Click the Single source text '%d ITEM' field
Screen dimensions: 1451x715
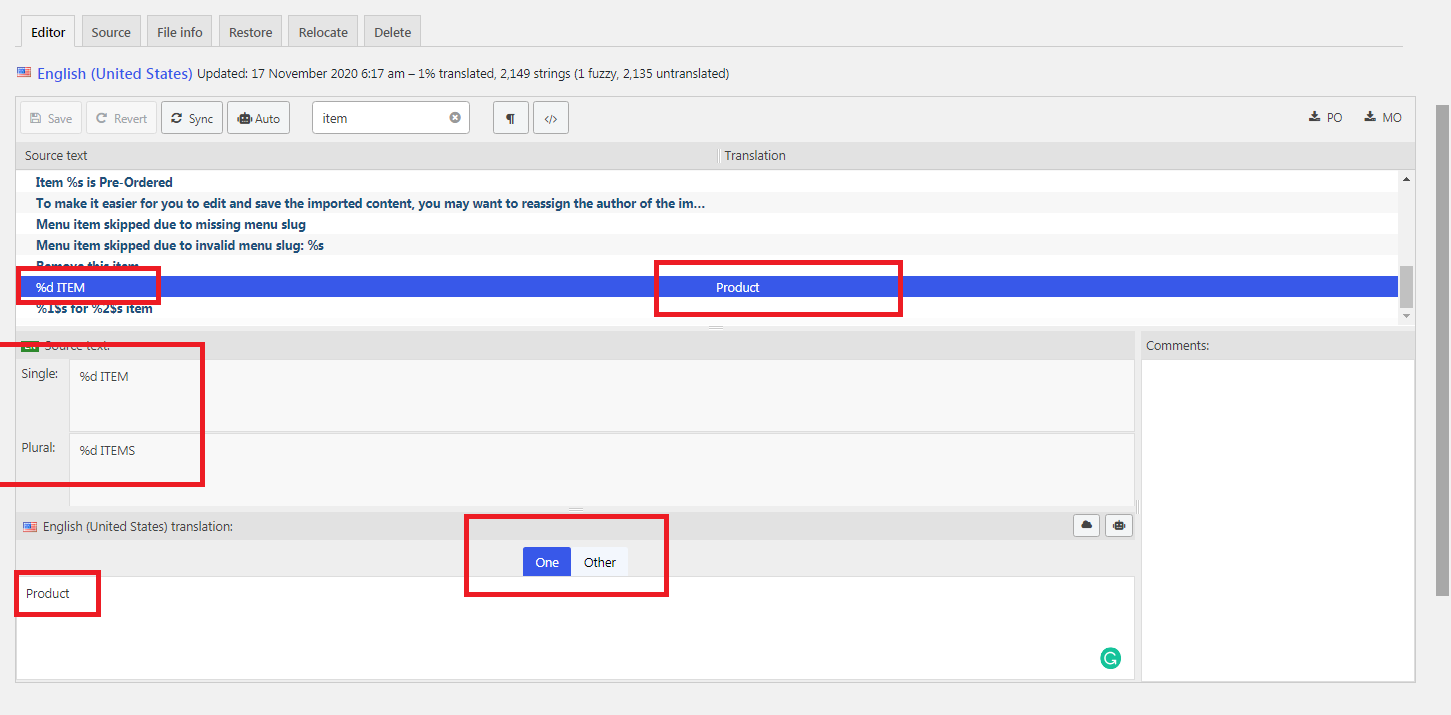602,395
